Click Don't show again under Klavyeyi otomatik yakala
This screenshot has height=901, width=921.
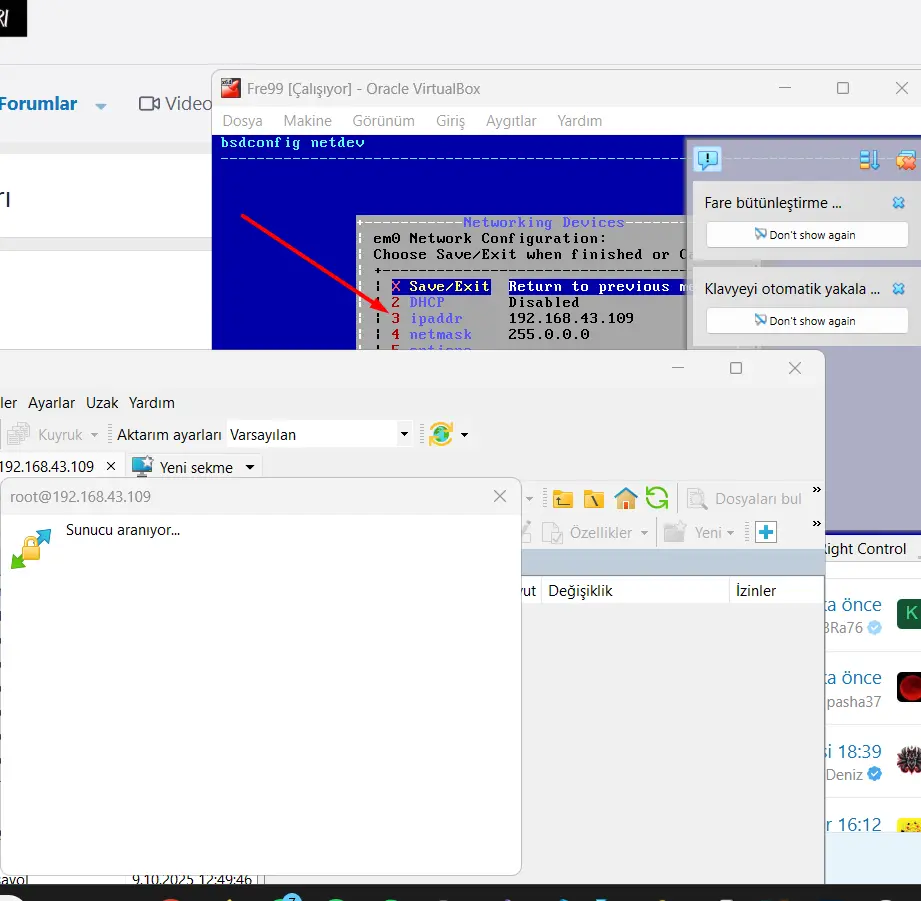click(806, 320)
